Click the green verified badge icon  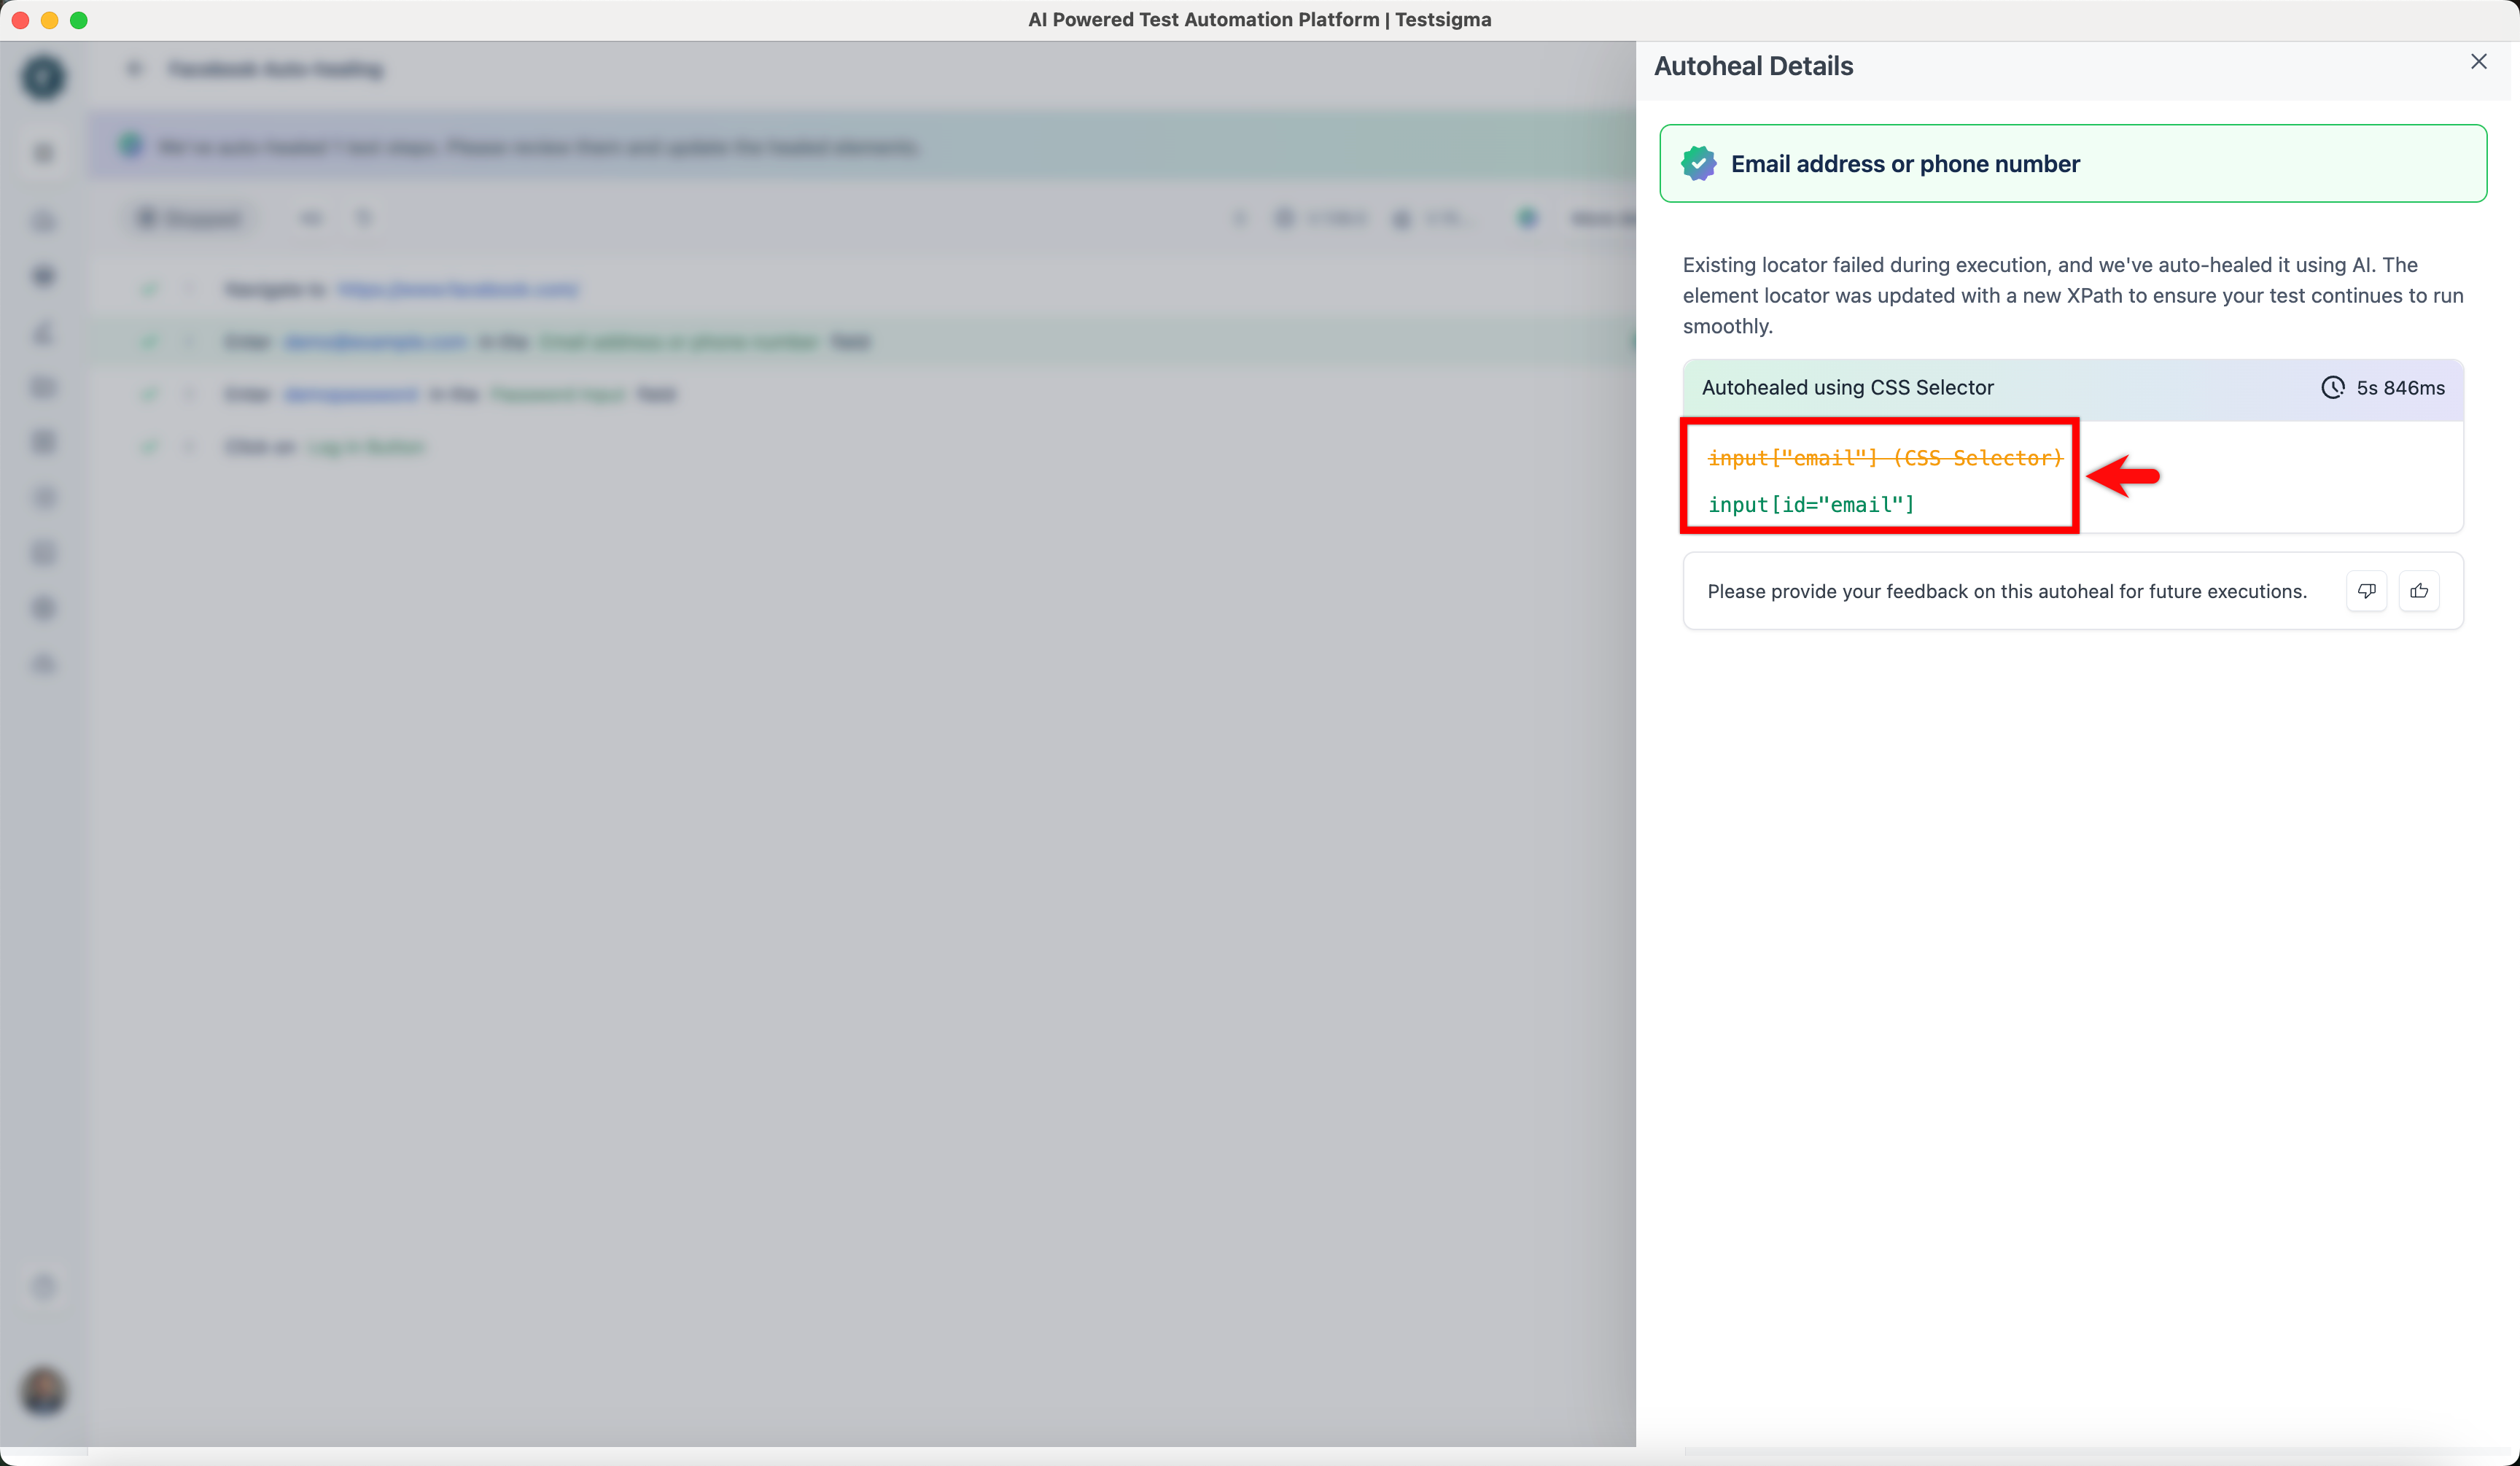(1698, 163)
